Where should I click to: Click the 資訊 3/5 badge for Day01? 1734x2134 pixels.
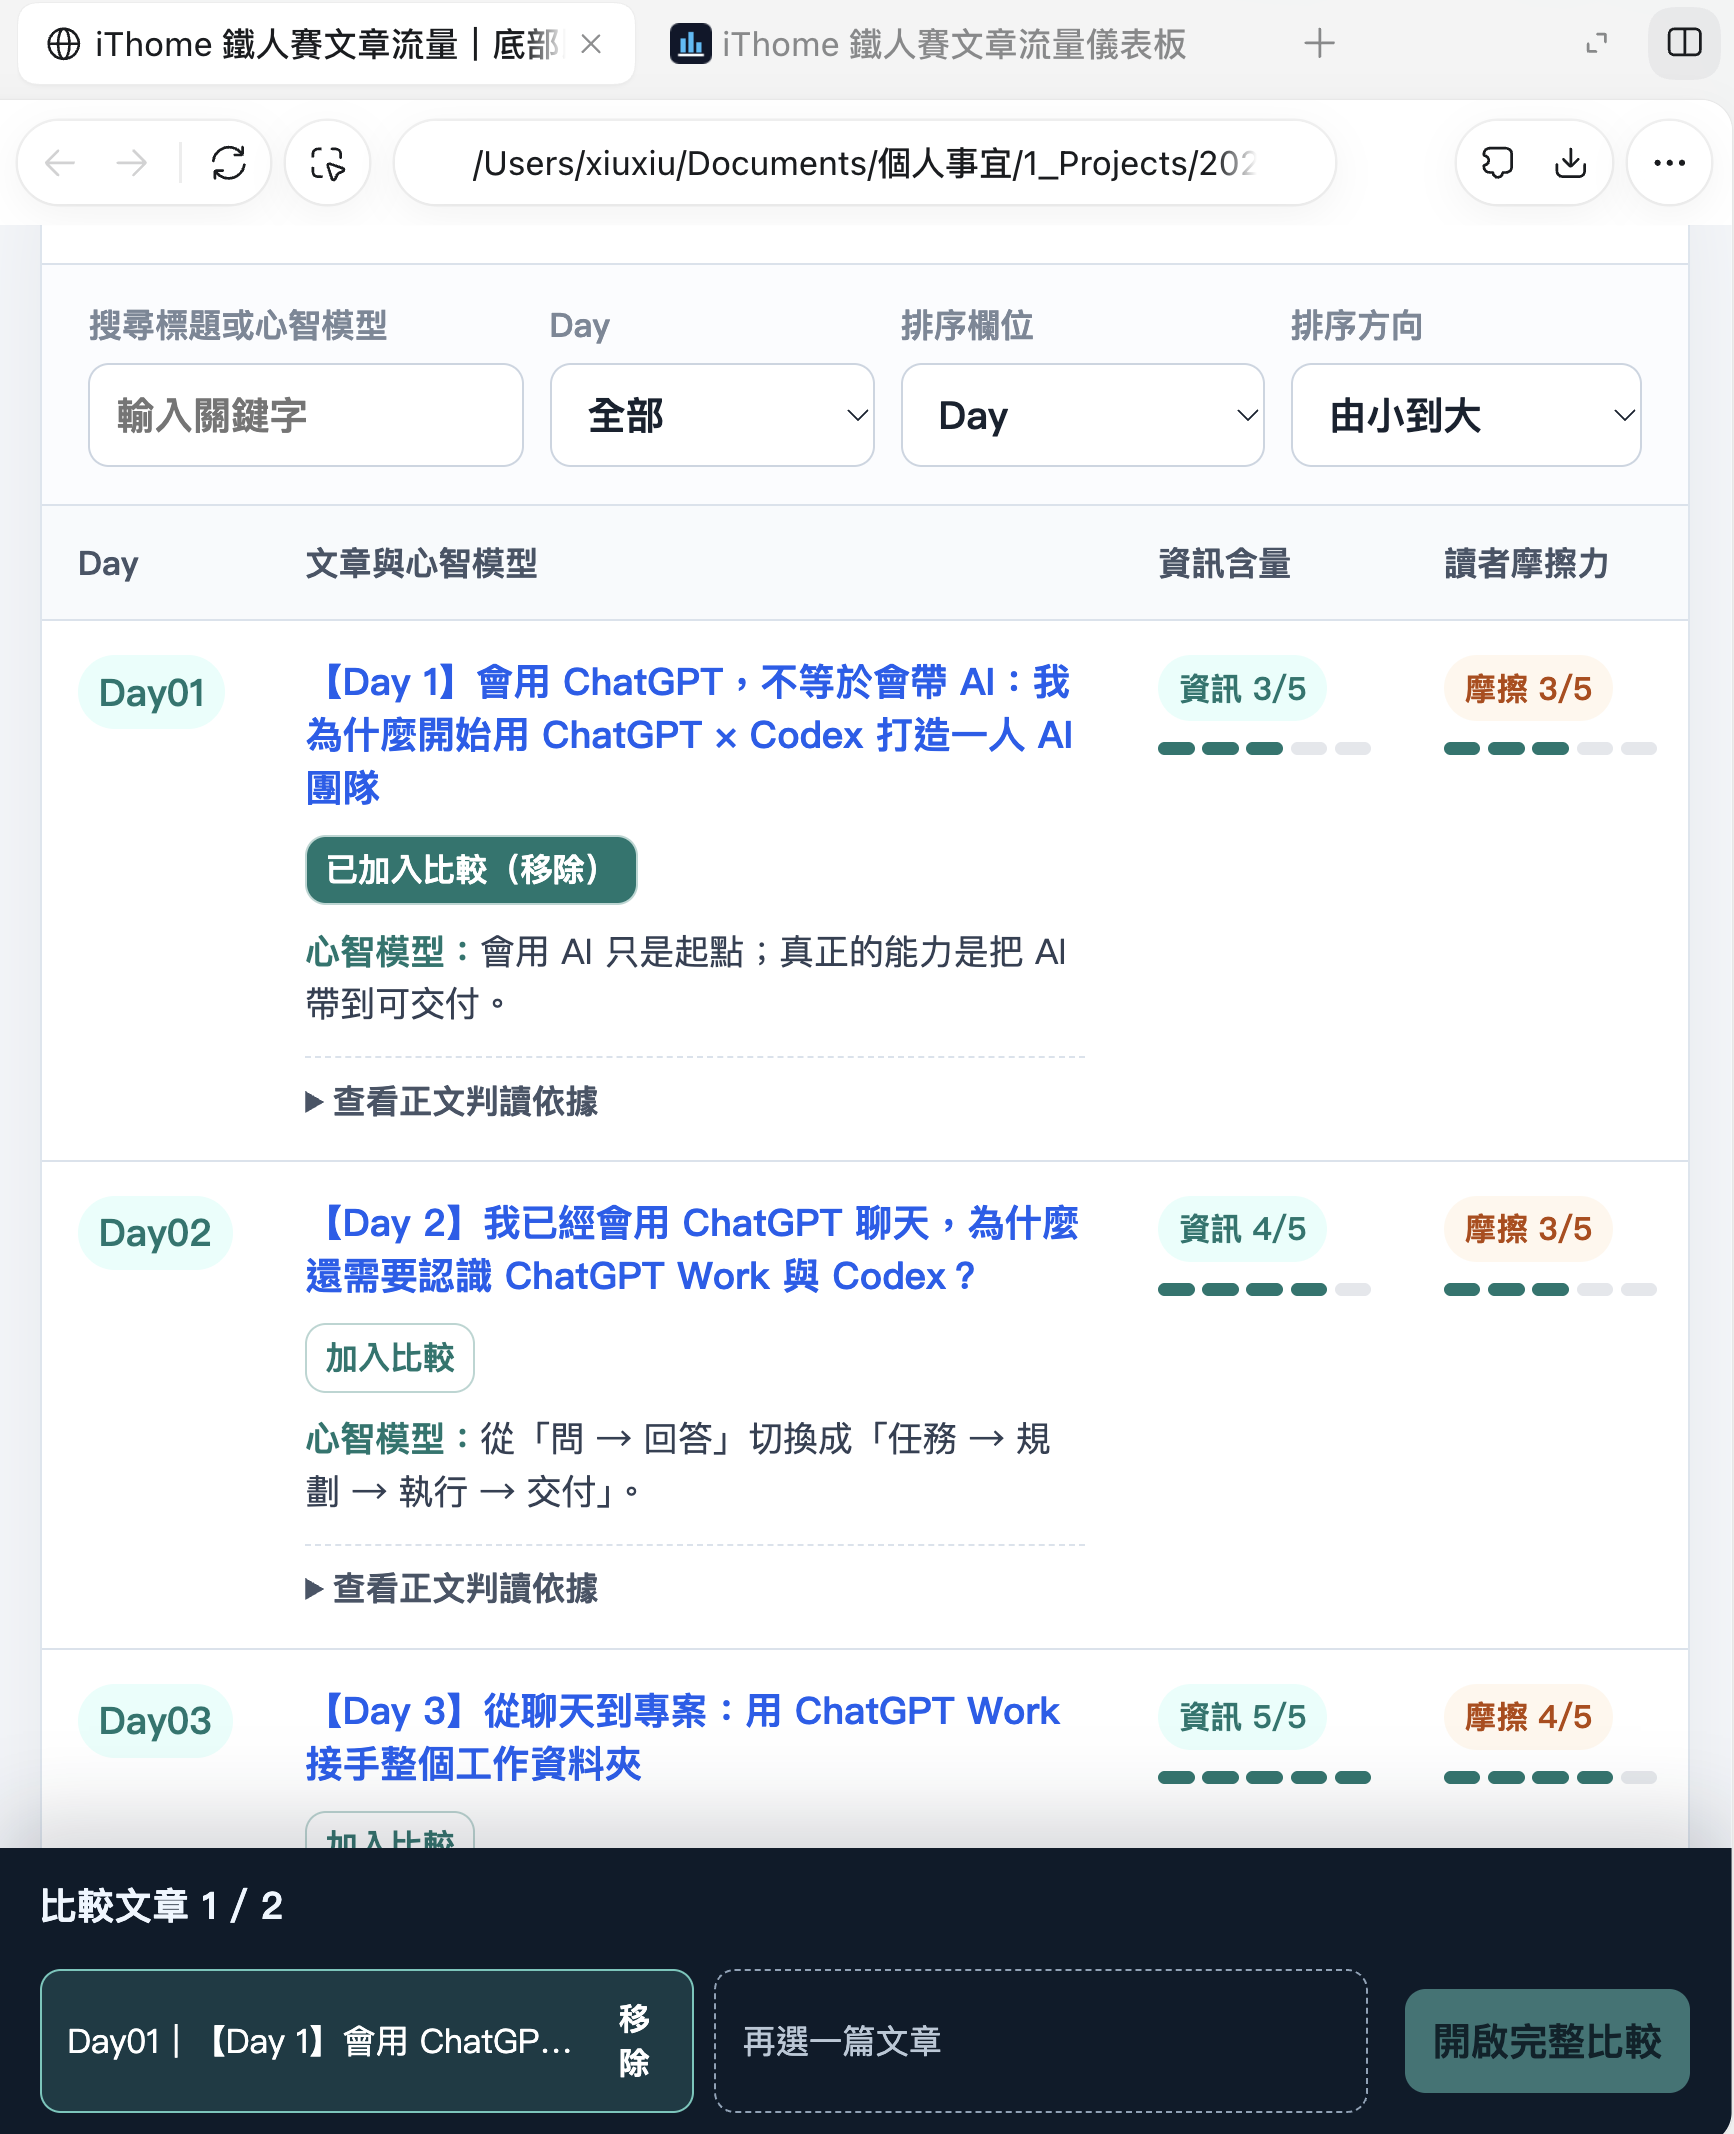(1242, 689)
